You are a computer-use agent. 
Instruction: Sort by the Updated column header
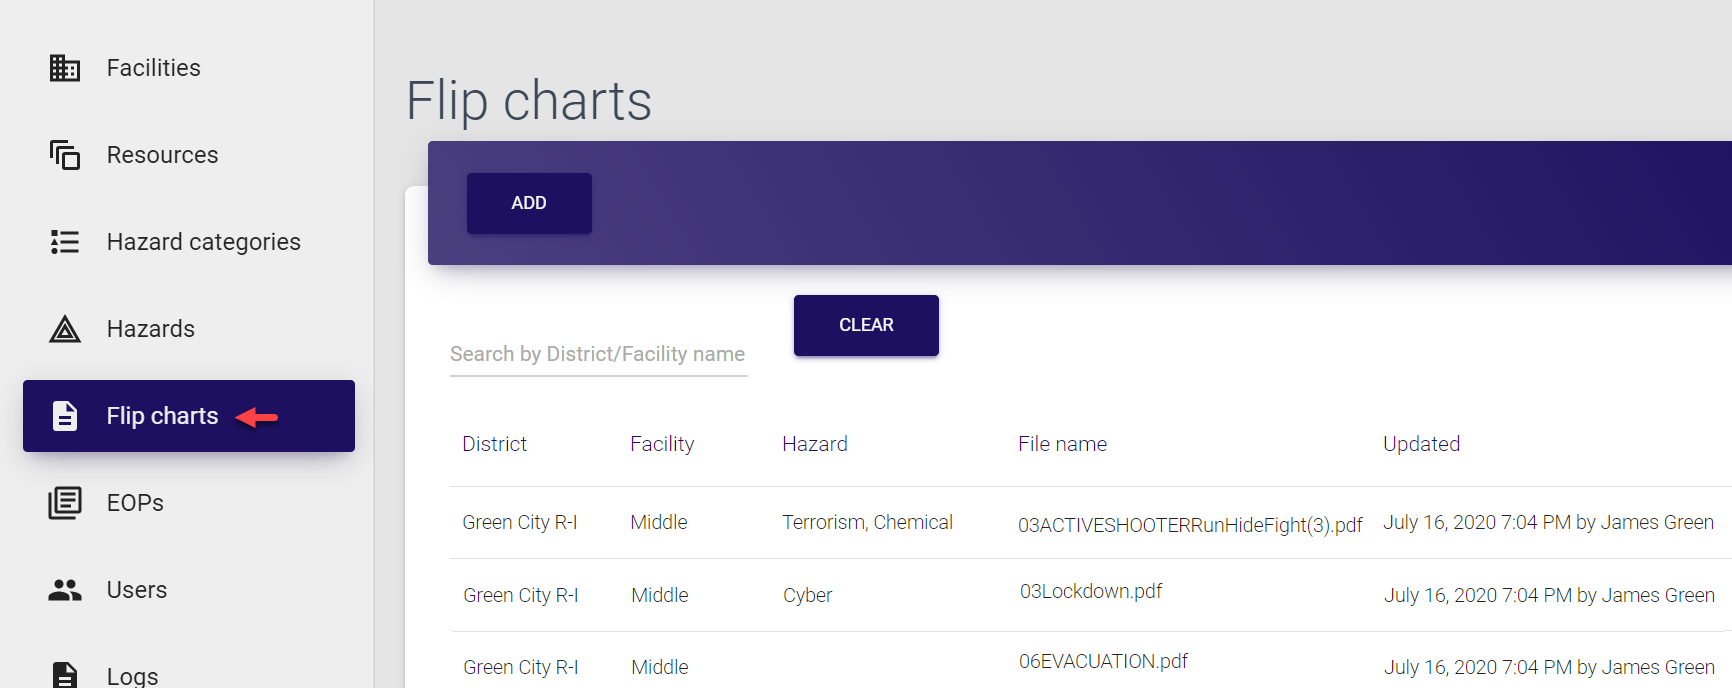point(1421,444)
